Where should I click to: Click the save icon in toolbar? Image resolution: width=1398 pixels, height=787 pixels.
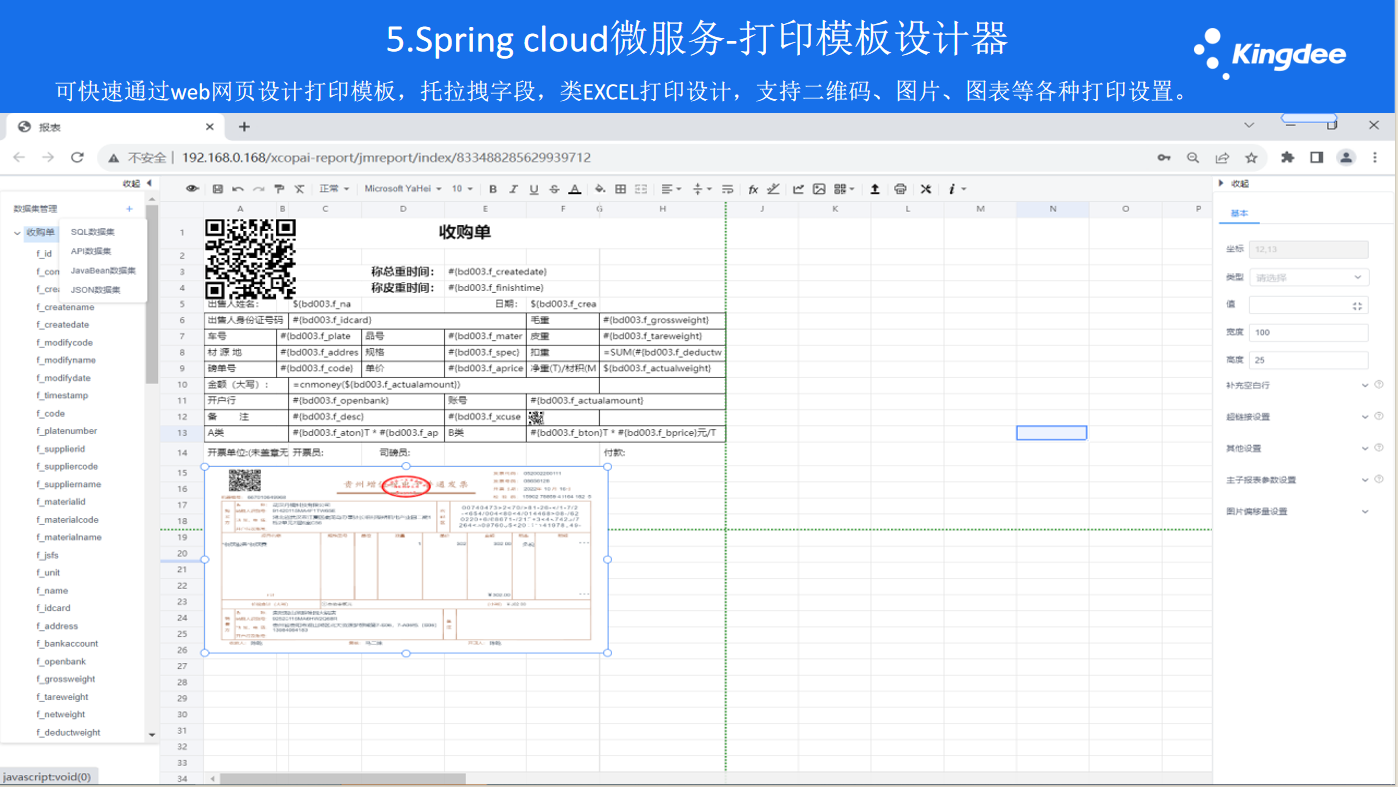[x=217, y=189]
